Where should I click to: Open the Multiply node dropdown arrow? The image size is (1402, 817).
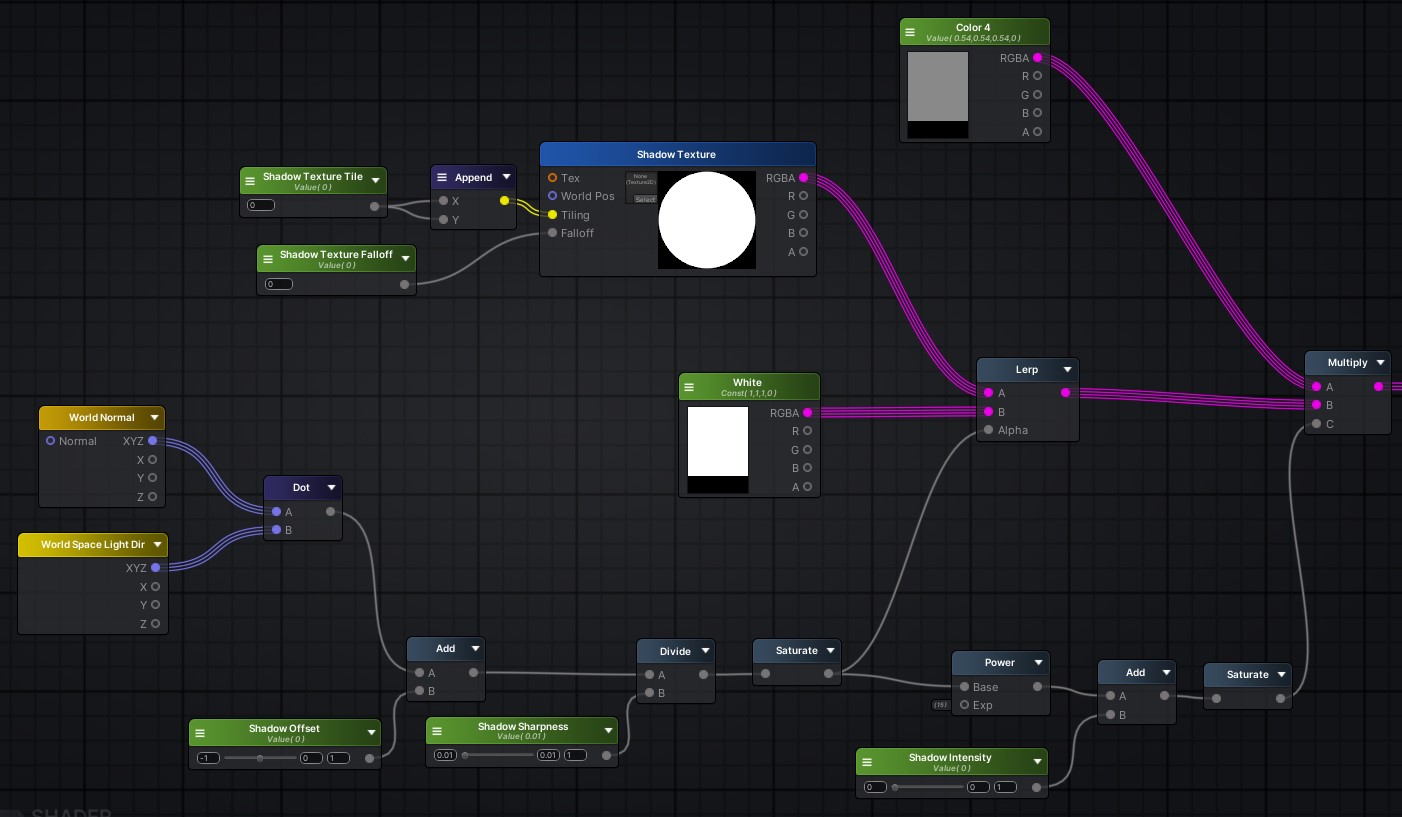click(1380, 363)
